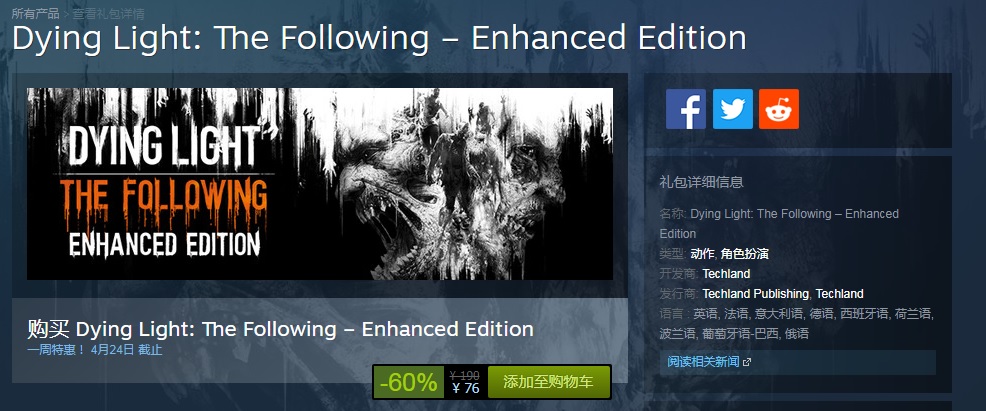The width and height of the screenshot is (986, 411).
Task: Open the Techland Publishing publisher link
Action: 755,294
